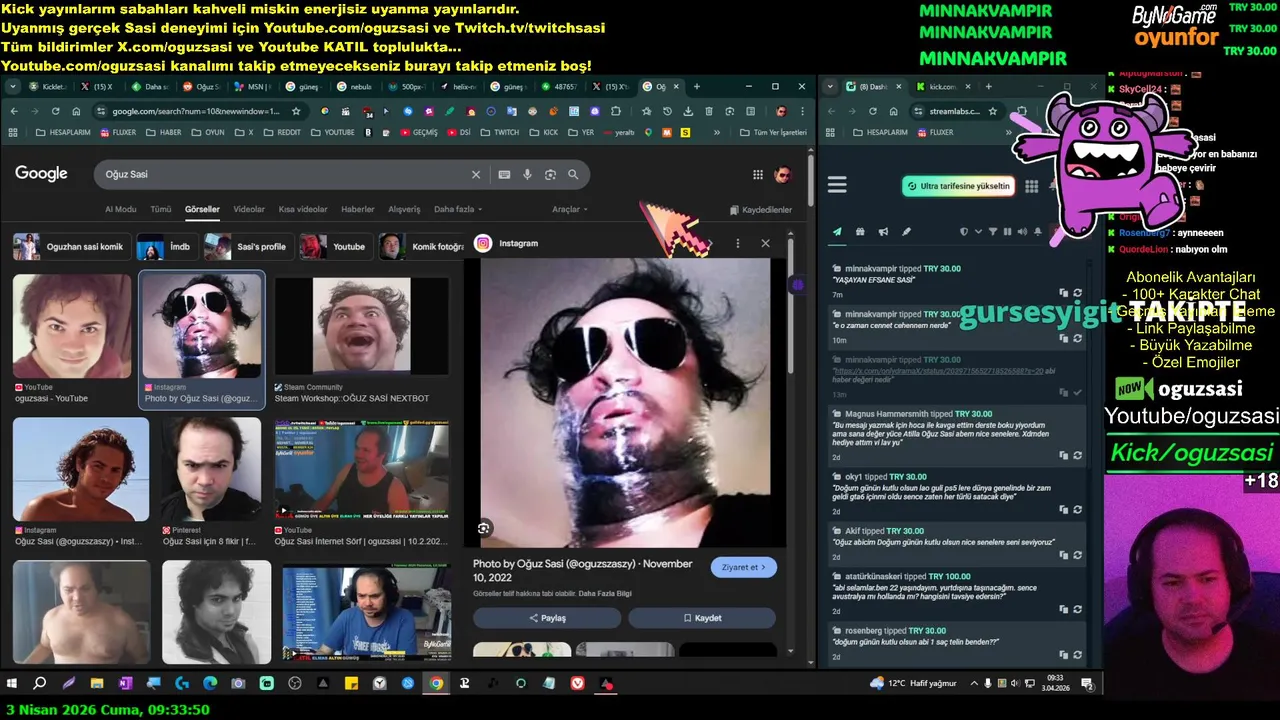Mute Streamlabs alerts with speaker icon

pyautogui.click(x=1023, y=232)
